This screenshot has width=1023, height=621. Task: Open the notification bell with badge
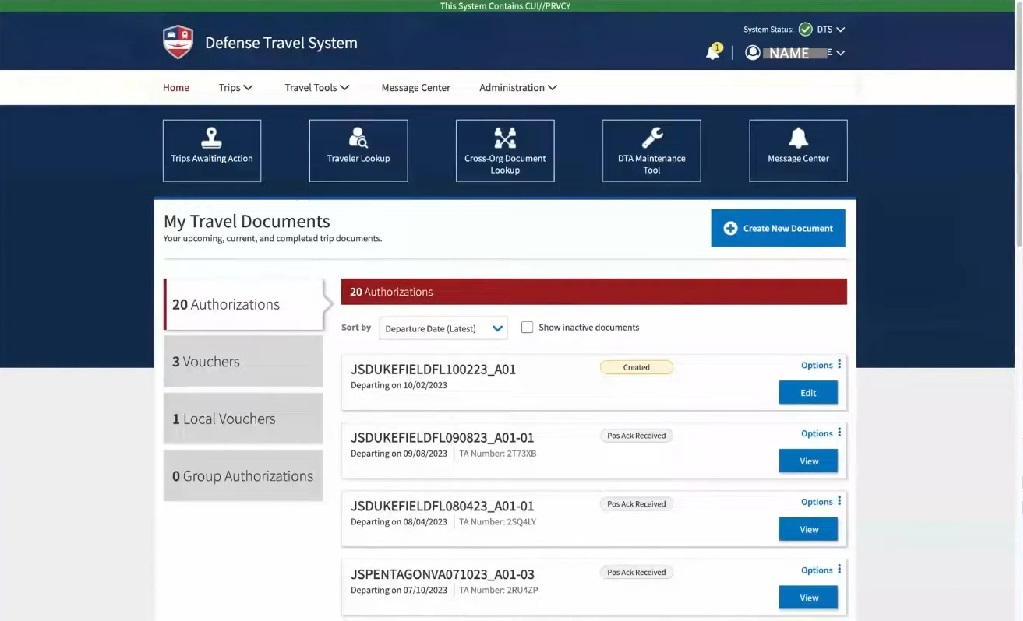point(714,52)
